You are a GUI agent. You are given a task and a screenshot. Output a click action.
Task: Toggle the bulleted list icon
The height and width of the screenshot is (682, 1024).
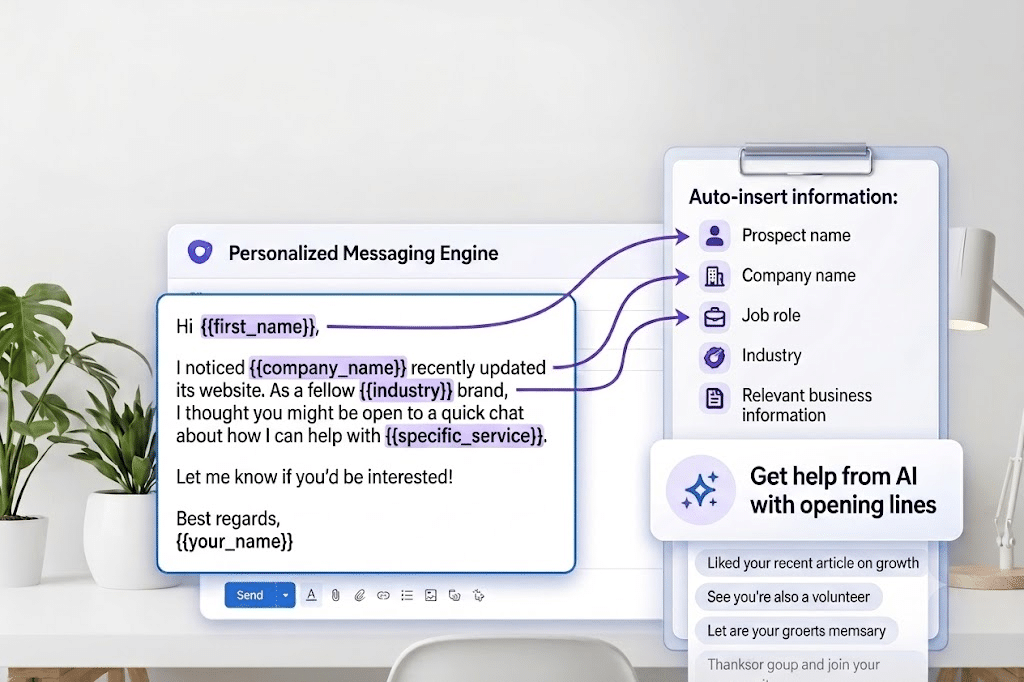pyautogui.click(x=407, y=595)
